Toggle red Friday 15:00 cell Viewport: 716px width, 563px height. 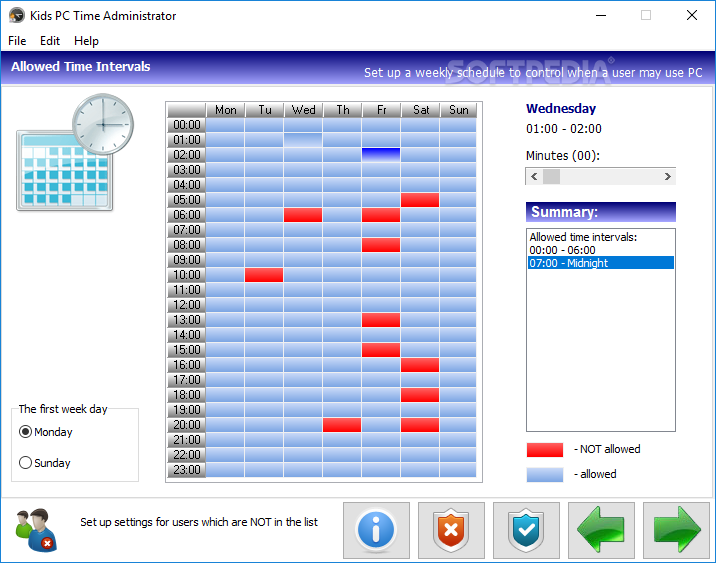381,350
